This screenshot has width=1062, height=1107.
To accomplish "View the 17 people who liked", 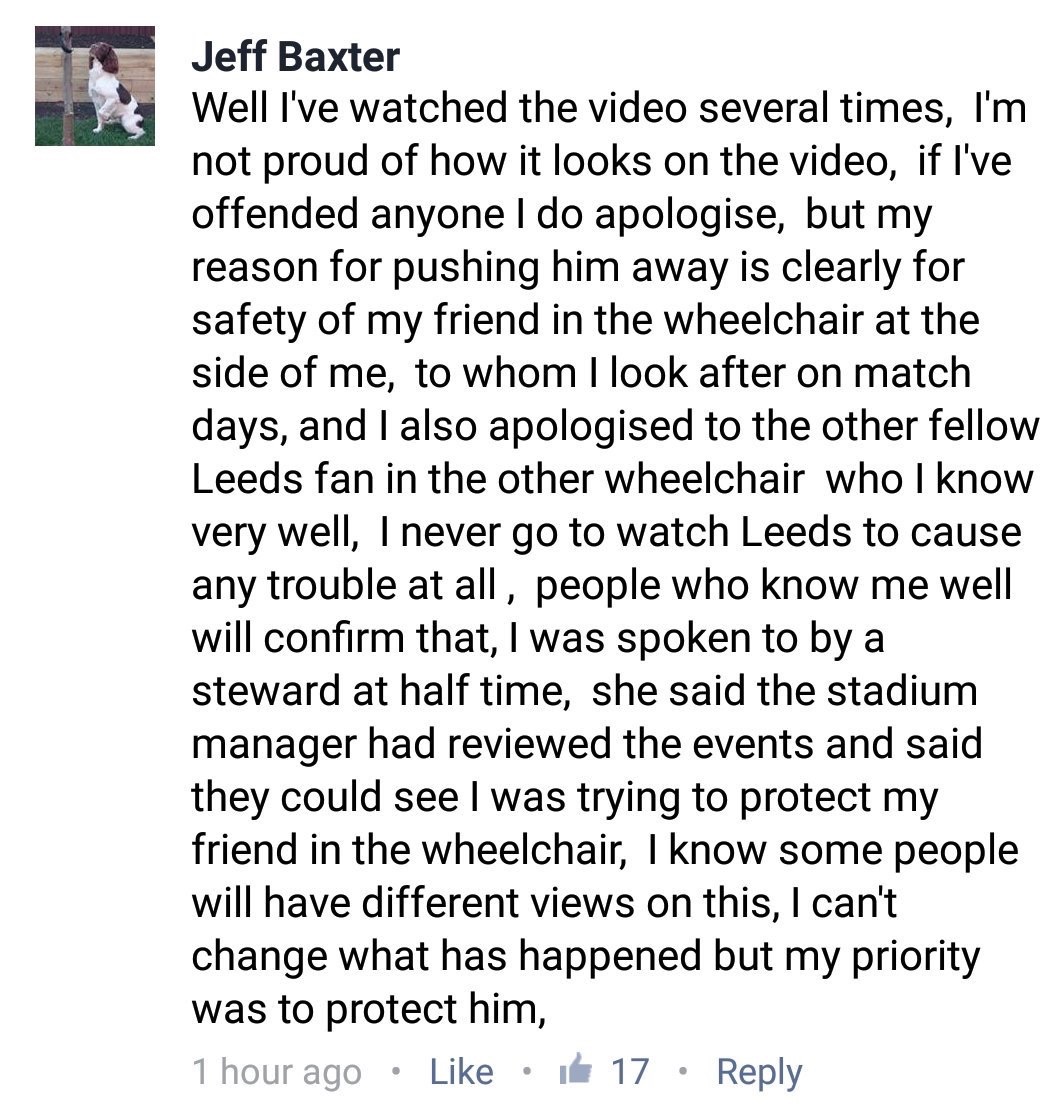I will click(629, 1071).
